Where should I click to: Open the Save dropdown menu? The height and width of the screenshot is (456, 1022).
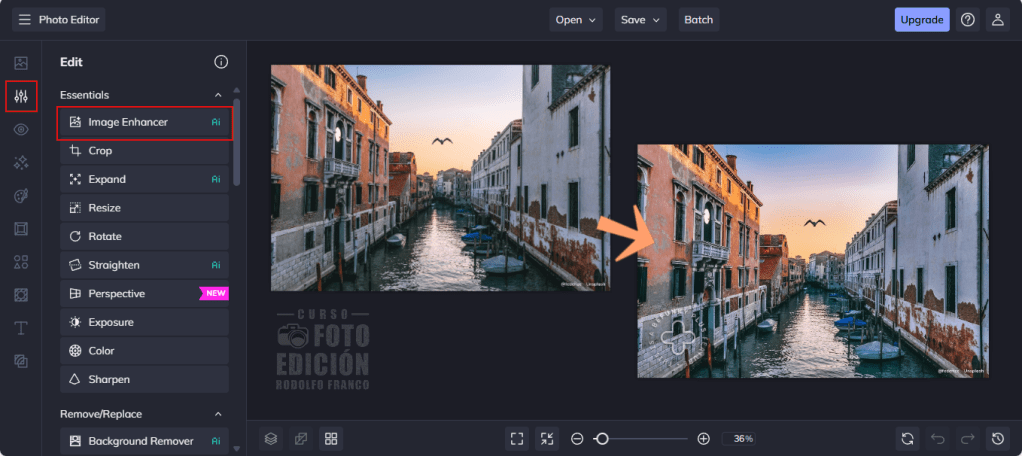pos(641,19)
